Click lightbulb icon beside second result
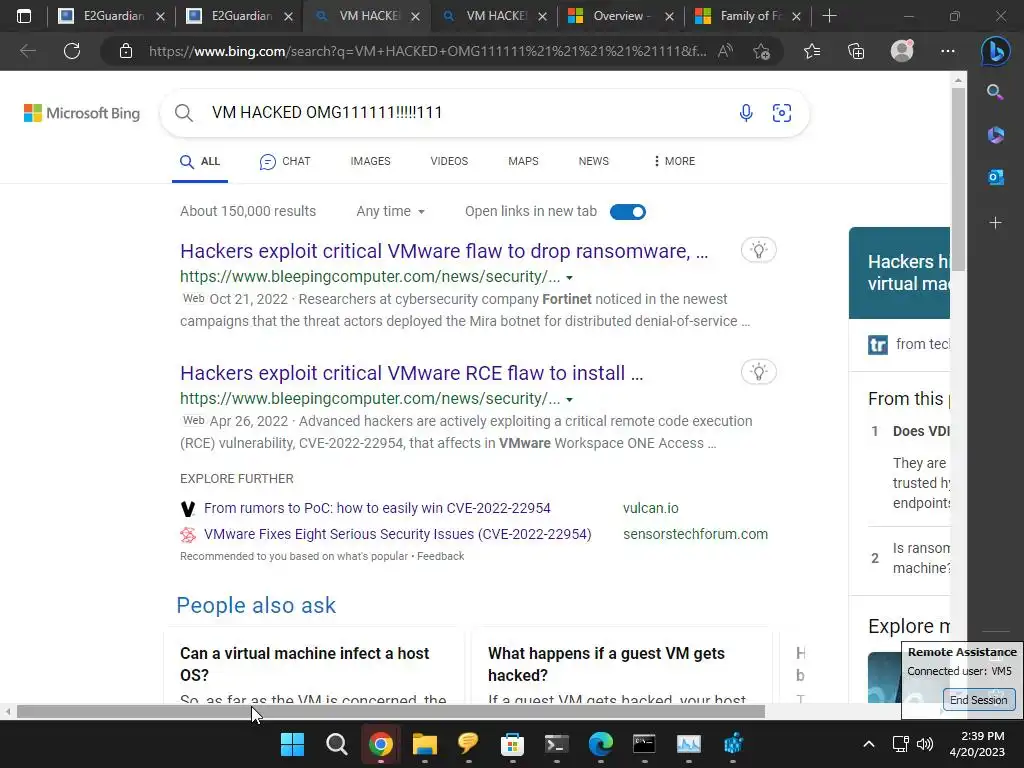Screen dimensions: 1024x768 [758, 372]
